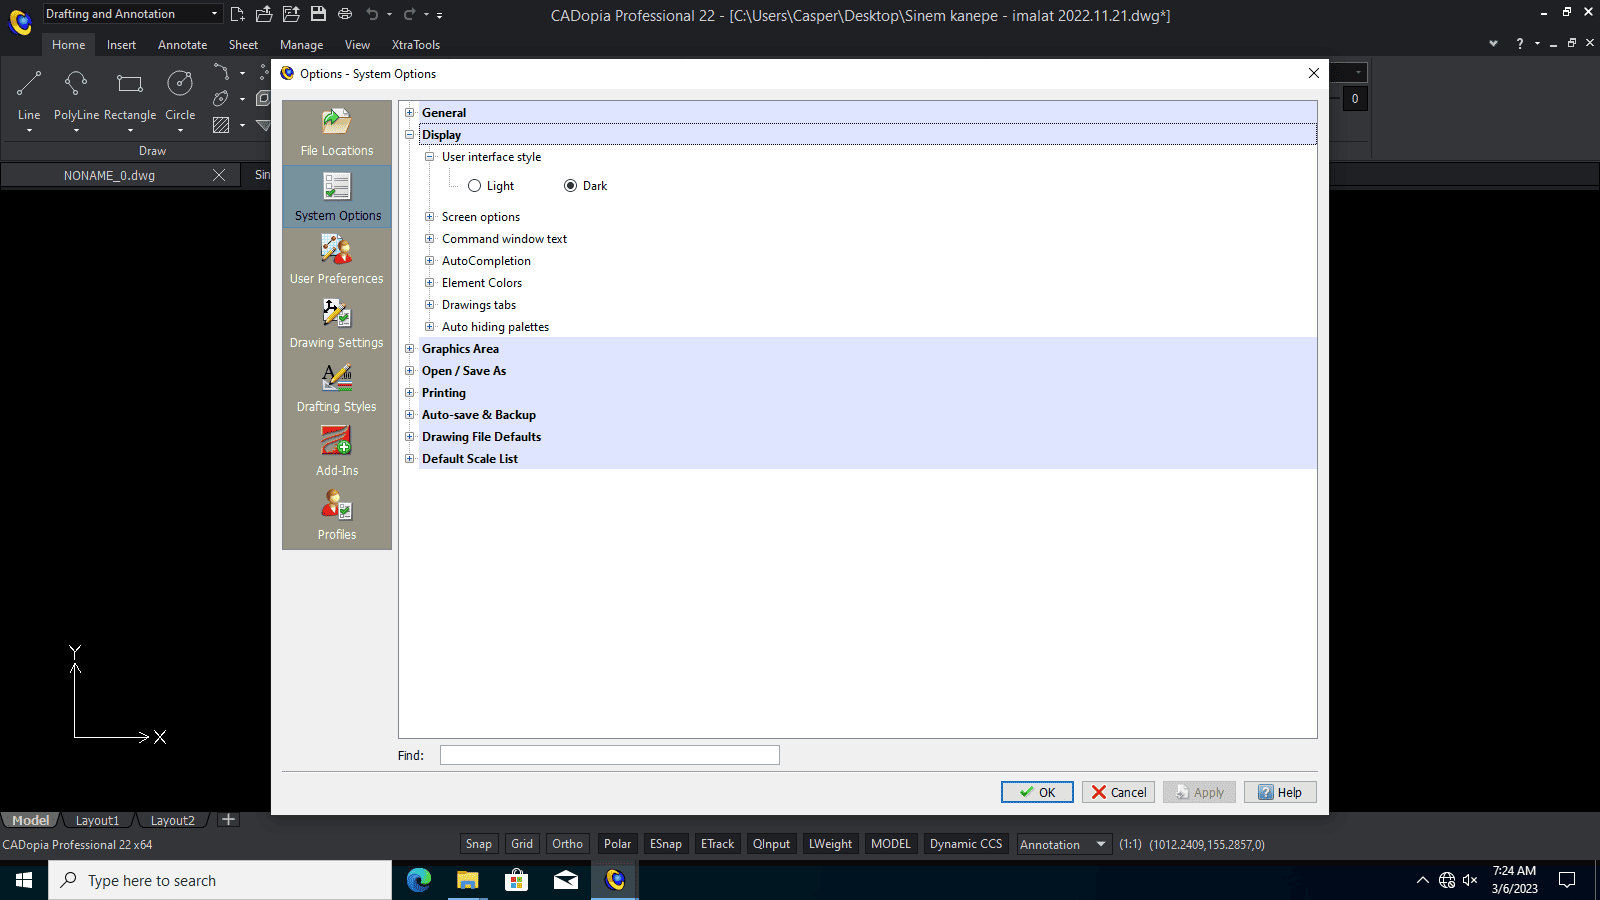Click in the Find search field
The height and width of the screenshot is (900, 1600).
click(x=610, y=755)
